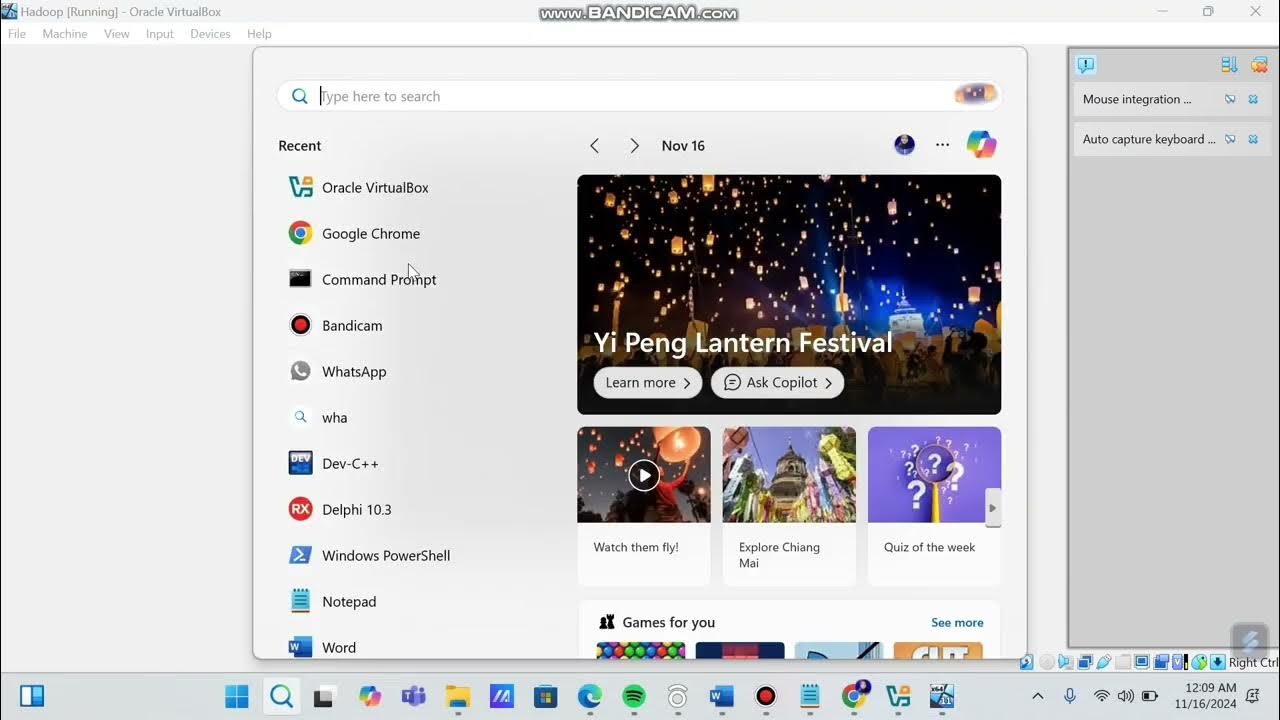Open the VirtualBox File menu
This screenshot has height=720, width=1280.
[17, 34]
